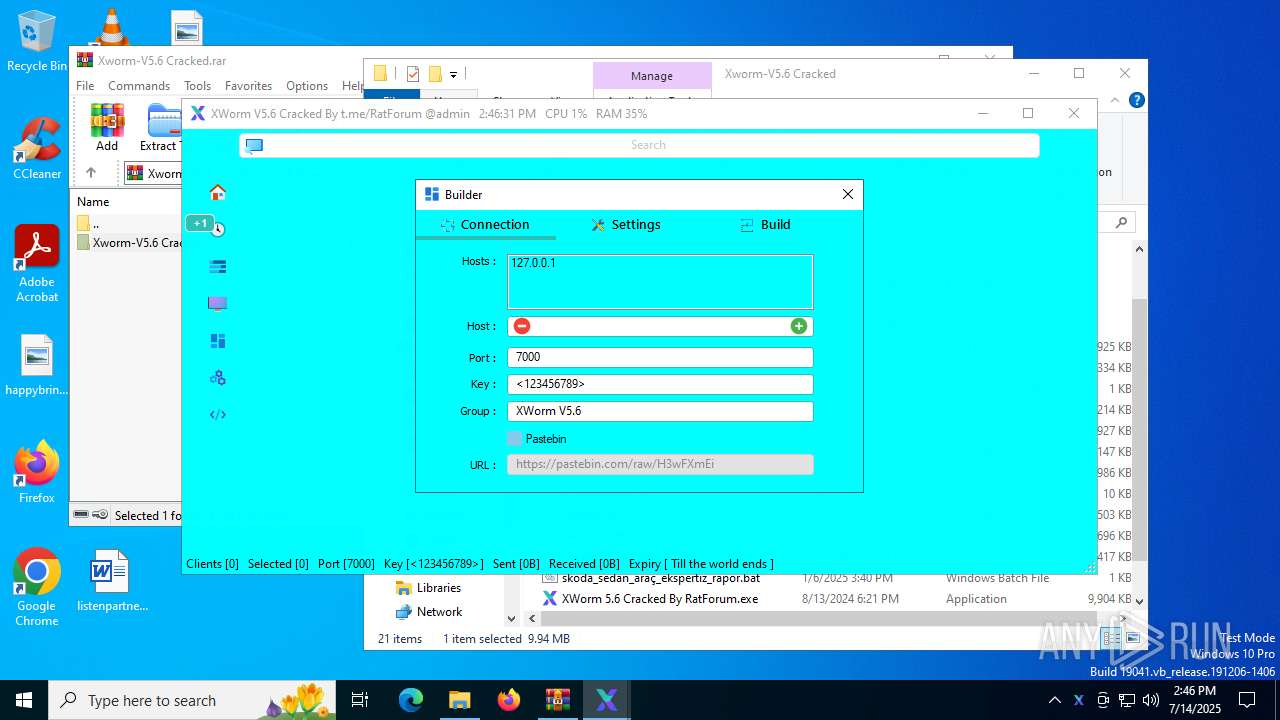Image resolution: width=1280 pixels, height=720 pixels.
Task: Select Xworm-V5.6 Cracked folder in WinRAR list
Action: pyautogui.click(x=129, y=242)
